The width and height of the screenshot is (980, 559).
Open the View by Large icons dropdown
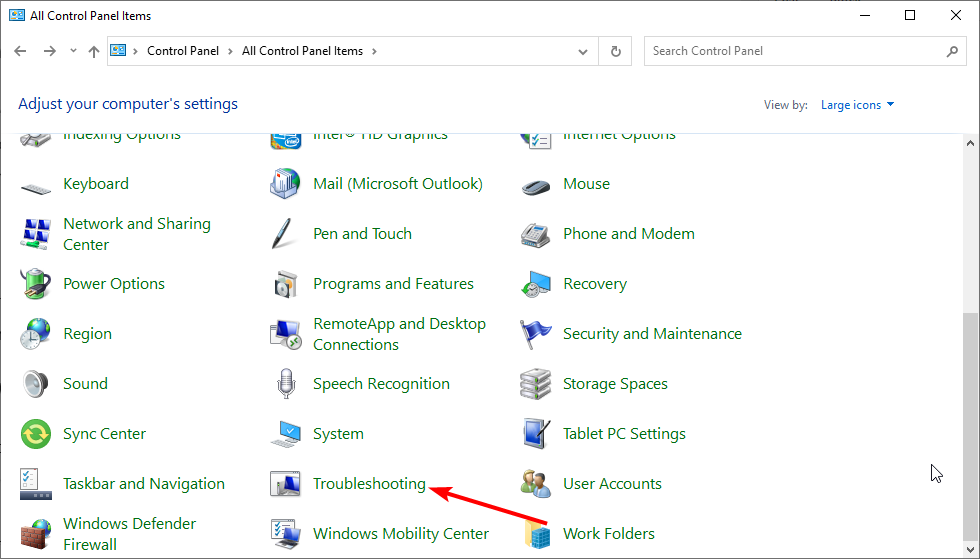click(x=857, y=105)
